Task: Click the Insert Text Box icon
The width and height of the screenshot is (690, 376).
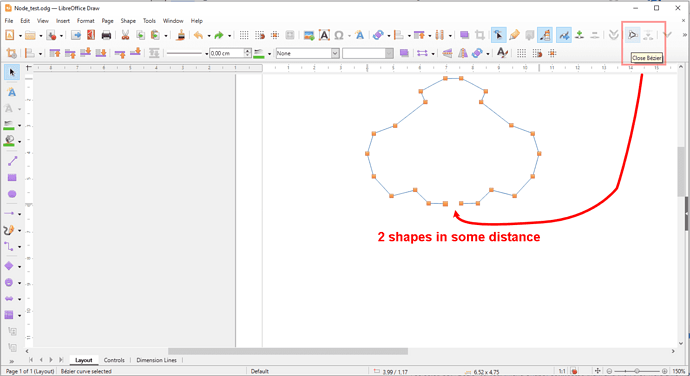Action: pyautogui.click(x=324, y=35)
